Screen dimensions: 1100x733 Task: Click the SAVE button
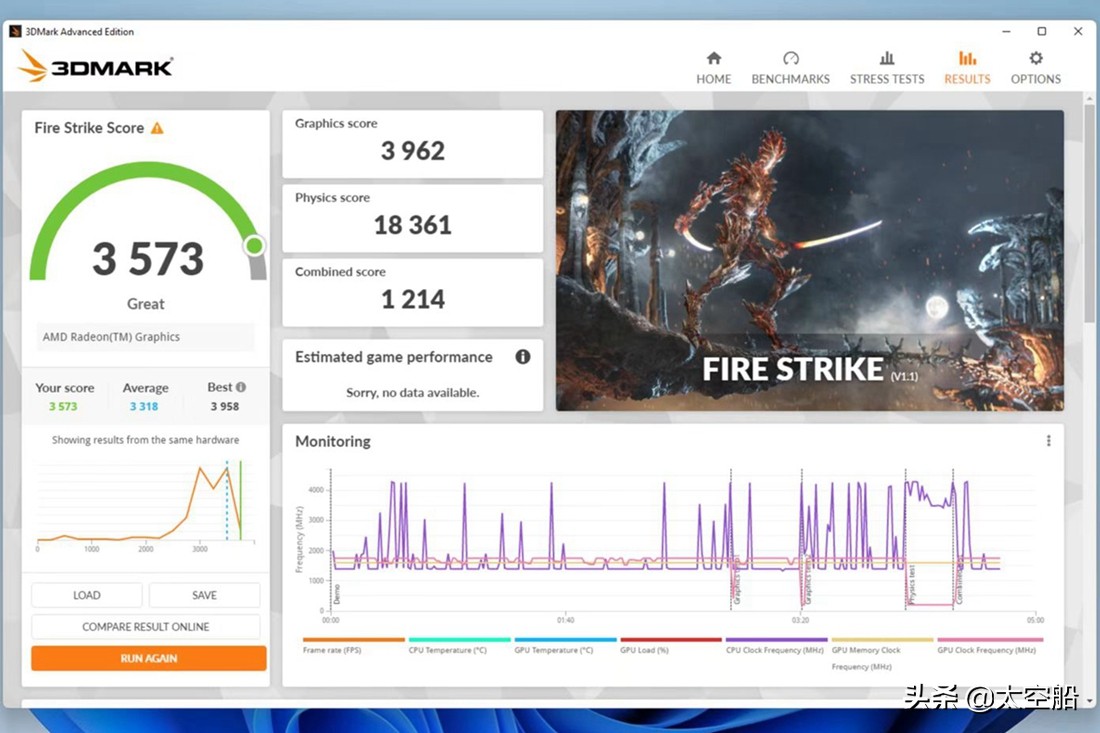pyautogui.click(x=204, y=595)
